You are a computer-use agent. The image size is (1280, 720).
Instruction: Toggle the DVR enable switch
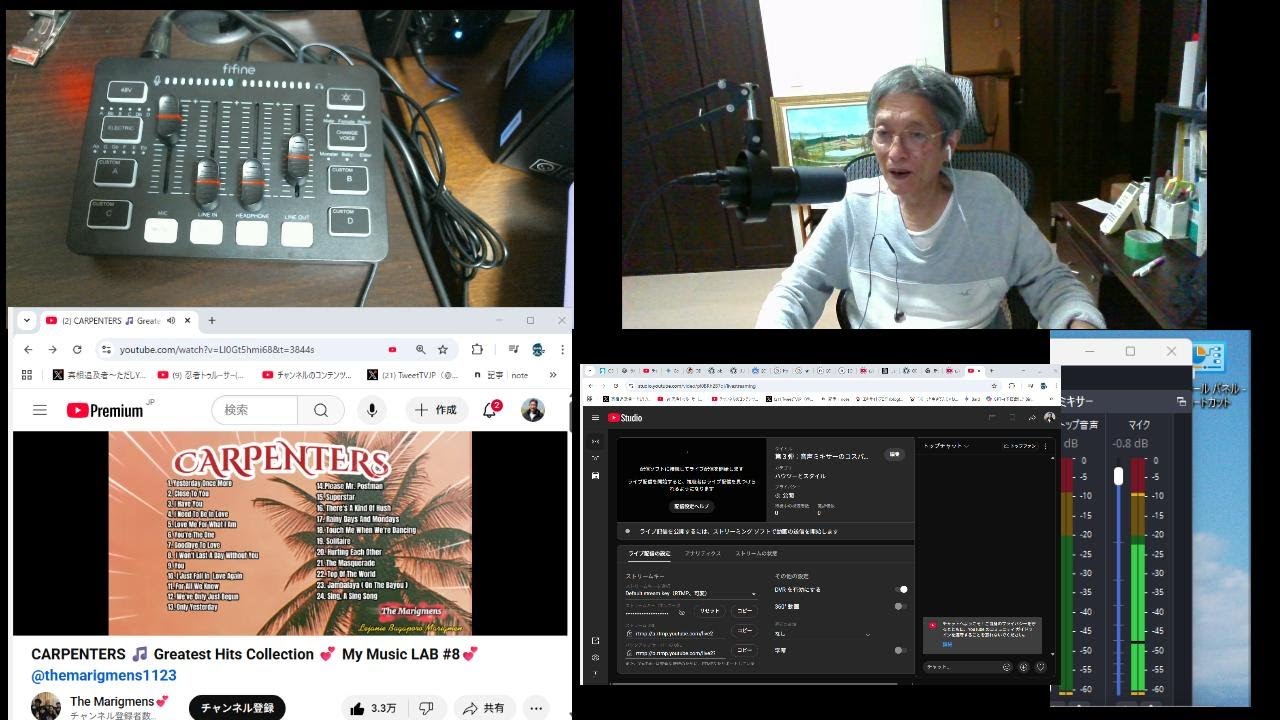(x=901, y=590)
